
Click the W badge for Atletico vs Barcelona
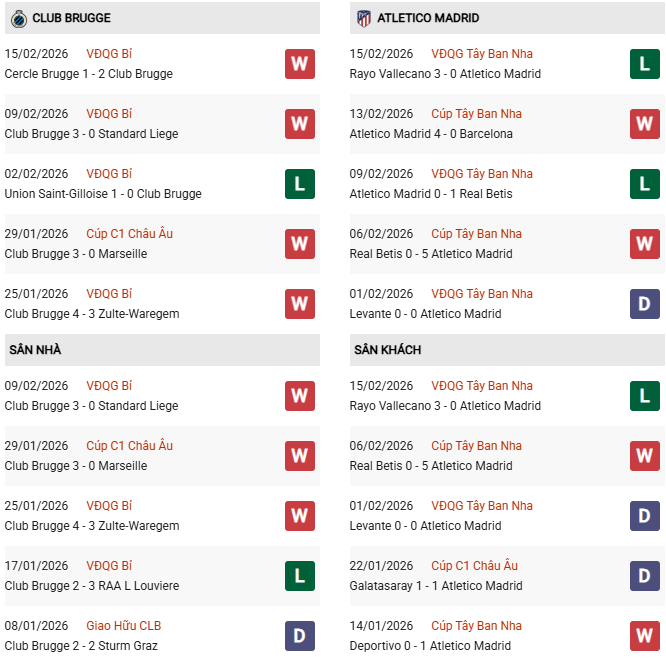(x=644, y=124)
